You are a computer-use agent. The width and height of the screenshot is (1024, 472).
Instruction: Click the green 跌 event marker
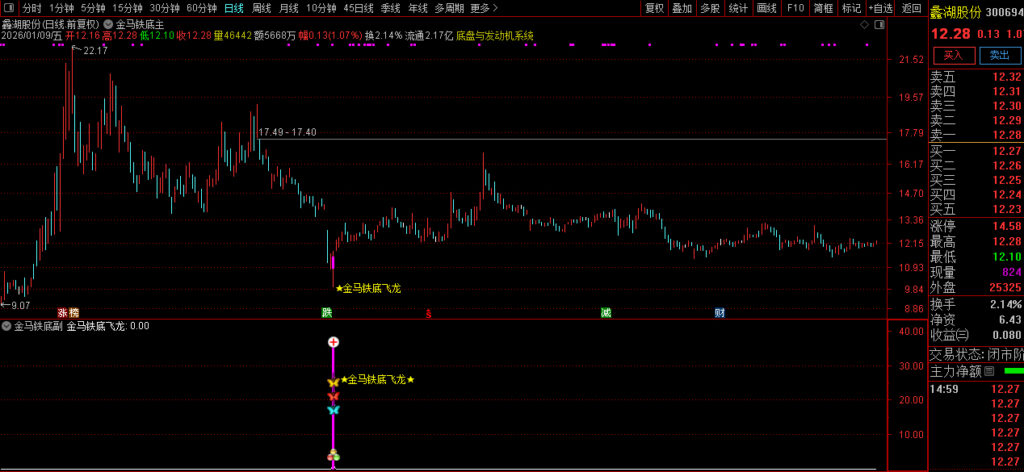click(x=326, y=313)
